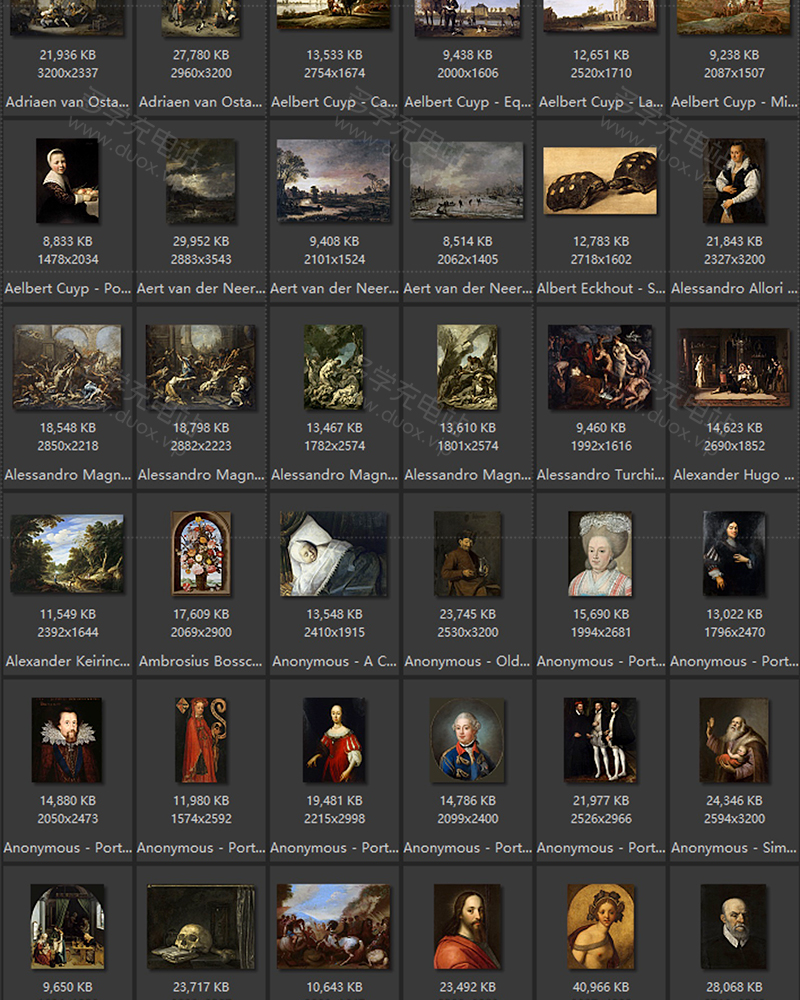The width and height of the screenshot is (800, 1000).
Task: Select the Anonymous ruff-collar portrait, 14,880 KB
Action: [67, 740]
